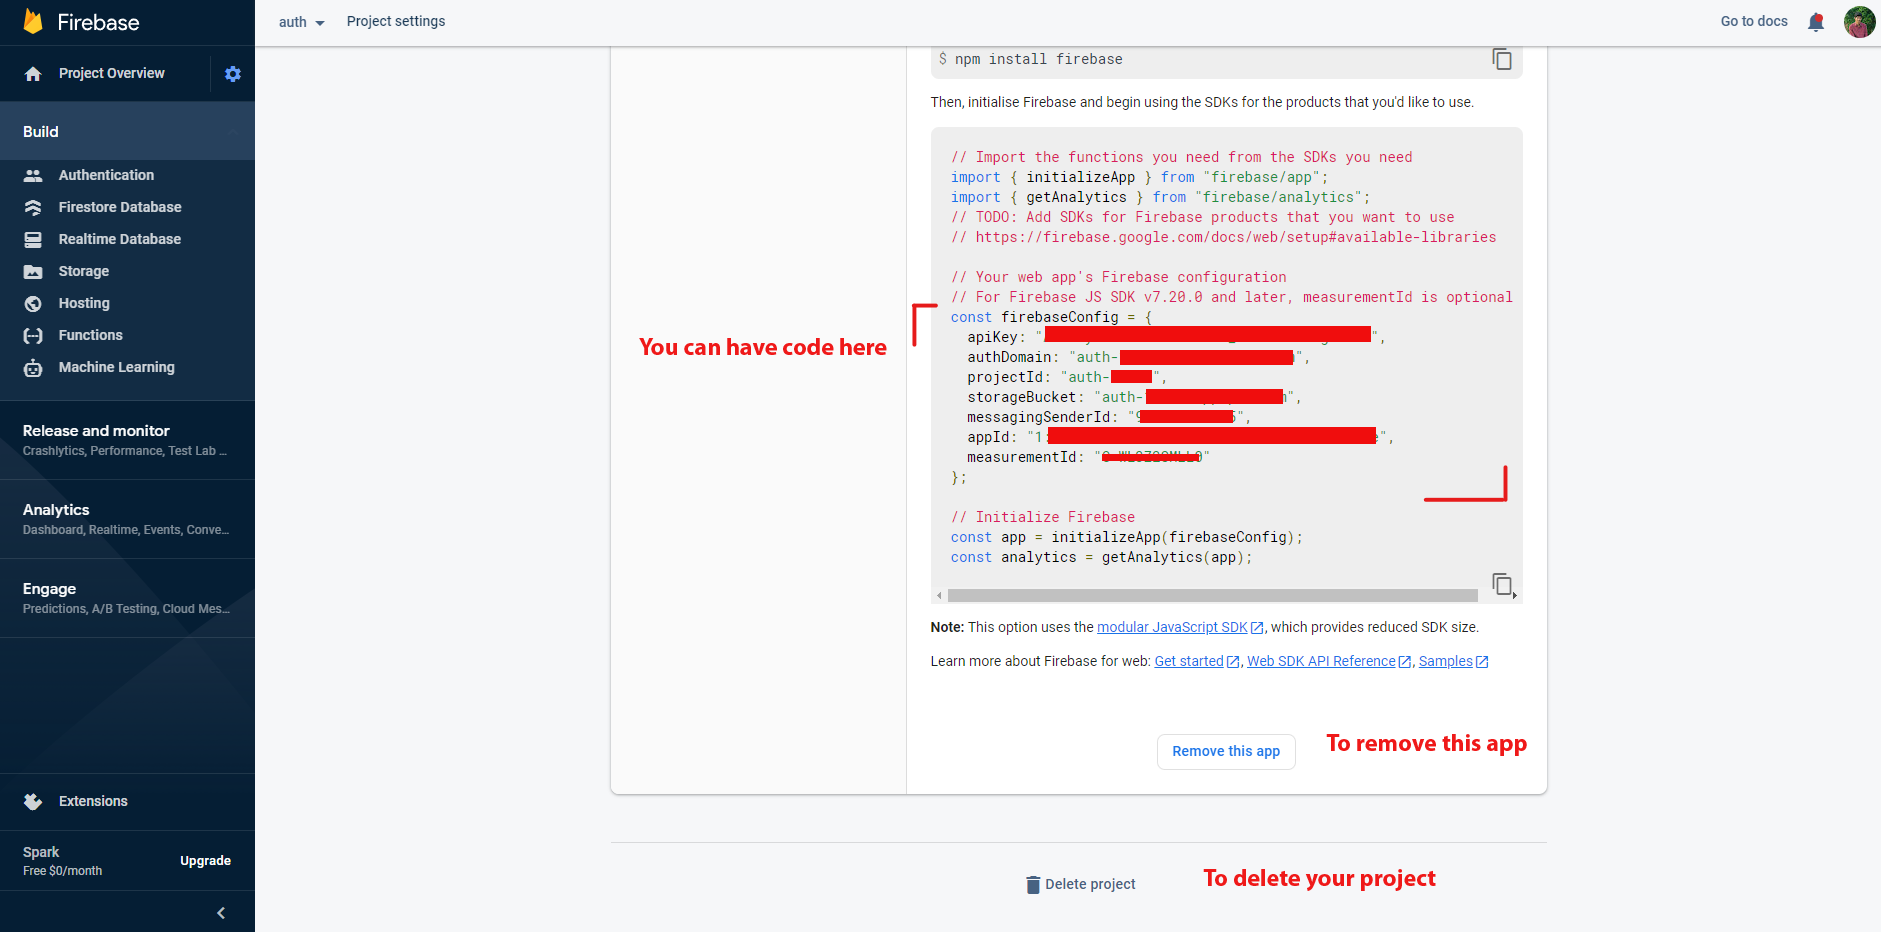Image resolution: width=1881 pixels, height=932 pixels.
Task: Open the Storage section
Action: [84, 271]
